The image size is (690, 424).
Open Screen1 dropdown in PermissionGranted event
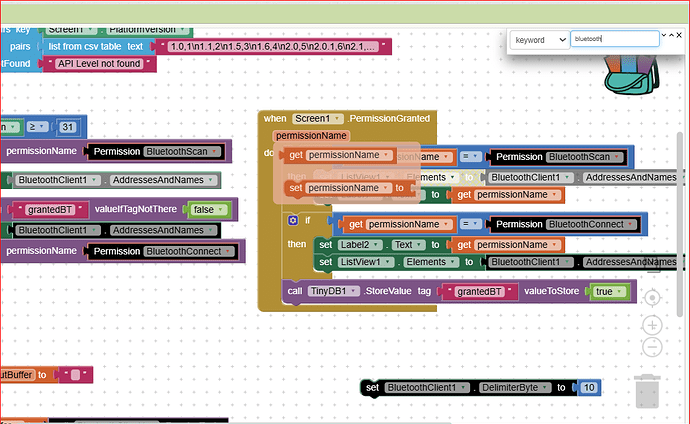(318, 119)
